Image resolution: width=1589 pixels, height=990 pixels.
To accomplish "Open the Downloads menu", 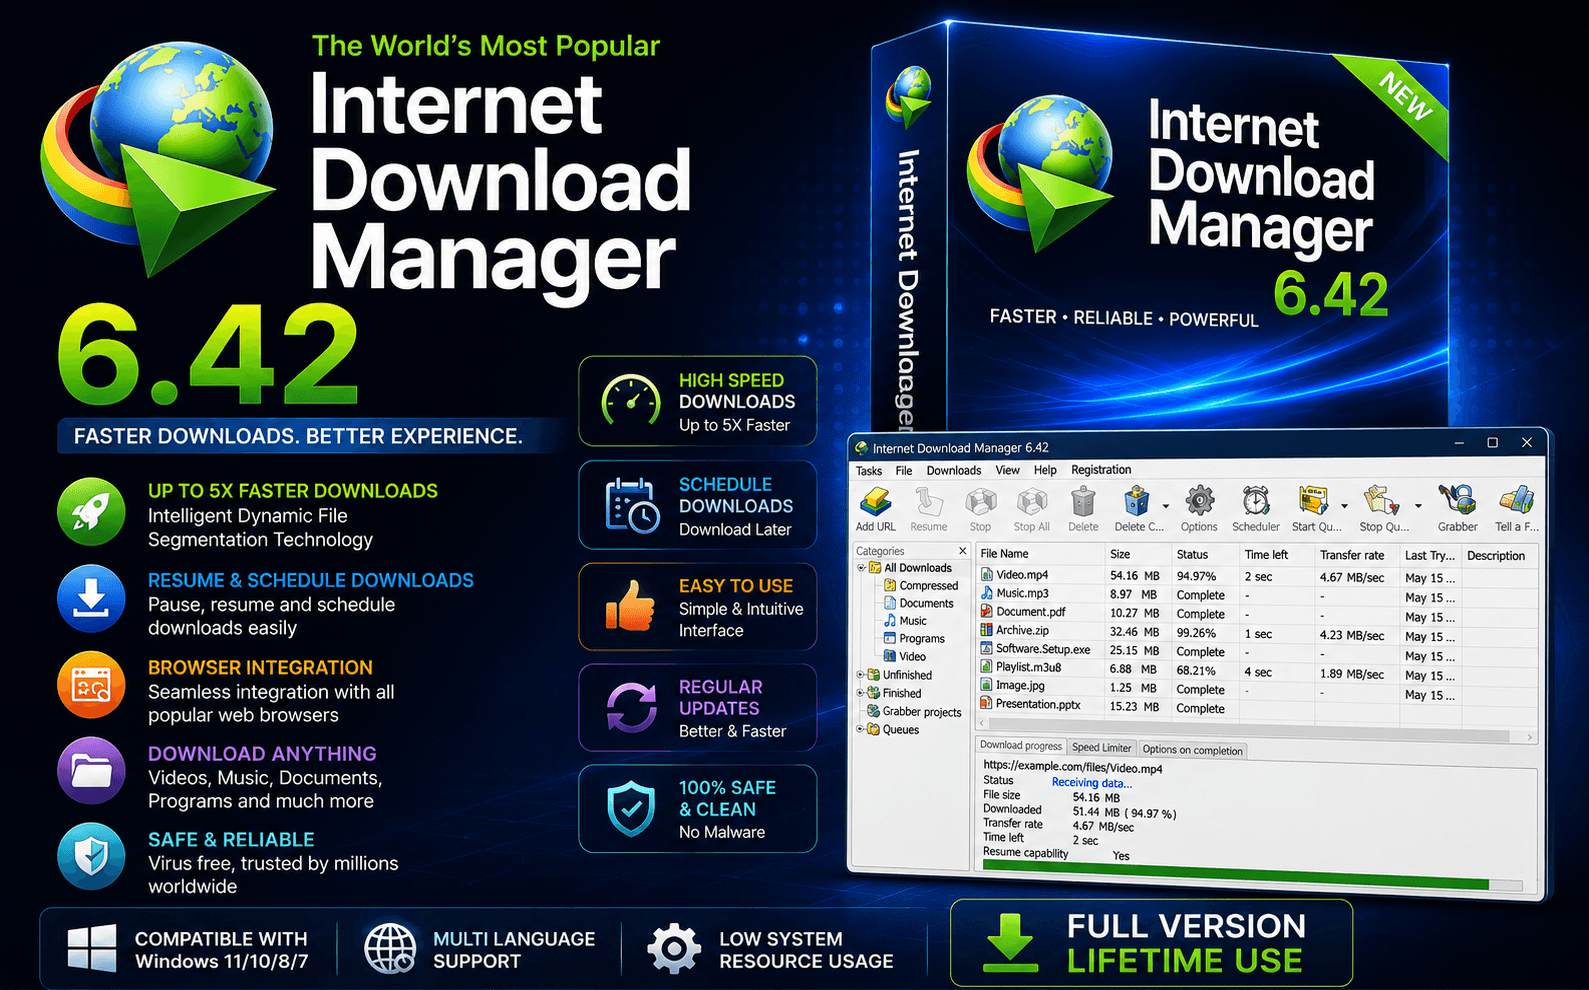I will [x=954, y=471].
